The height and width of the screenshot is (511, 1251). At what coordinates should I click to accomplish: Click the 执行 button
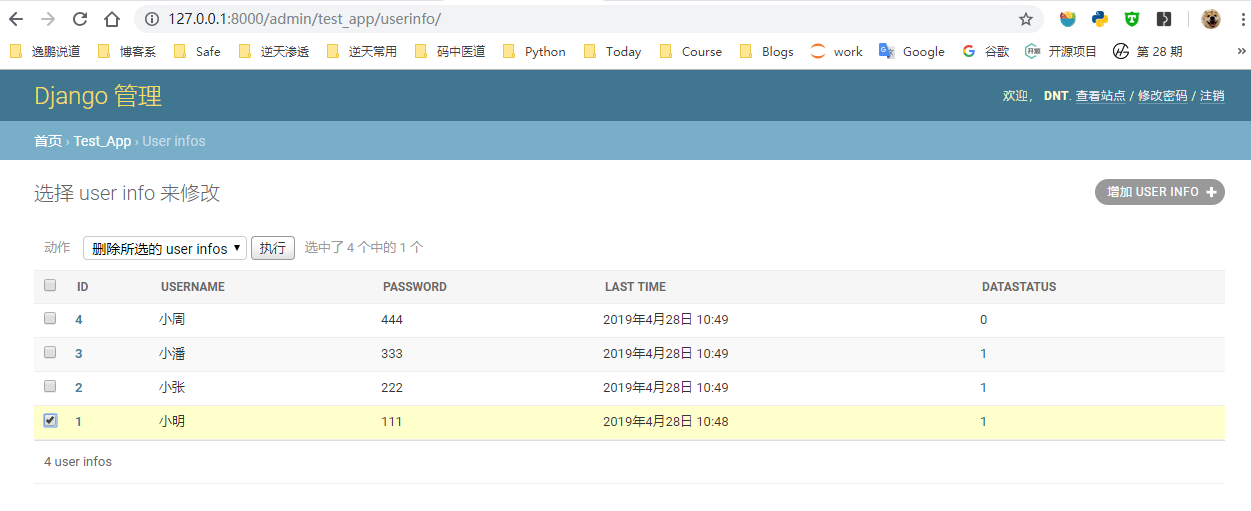pyautogui.click(x=273, y=248)
